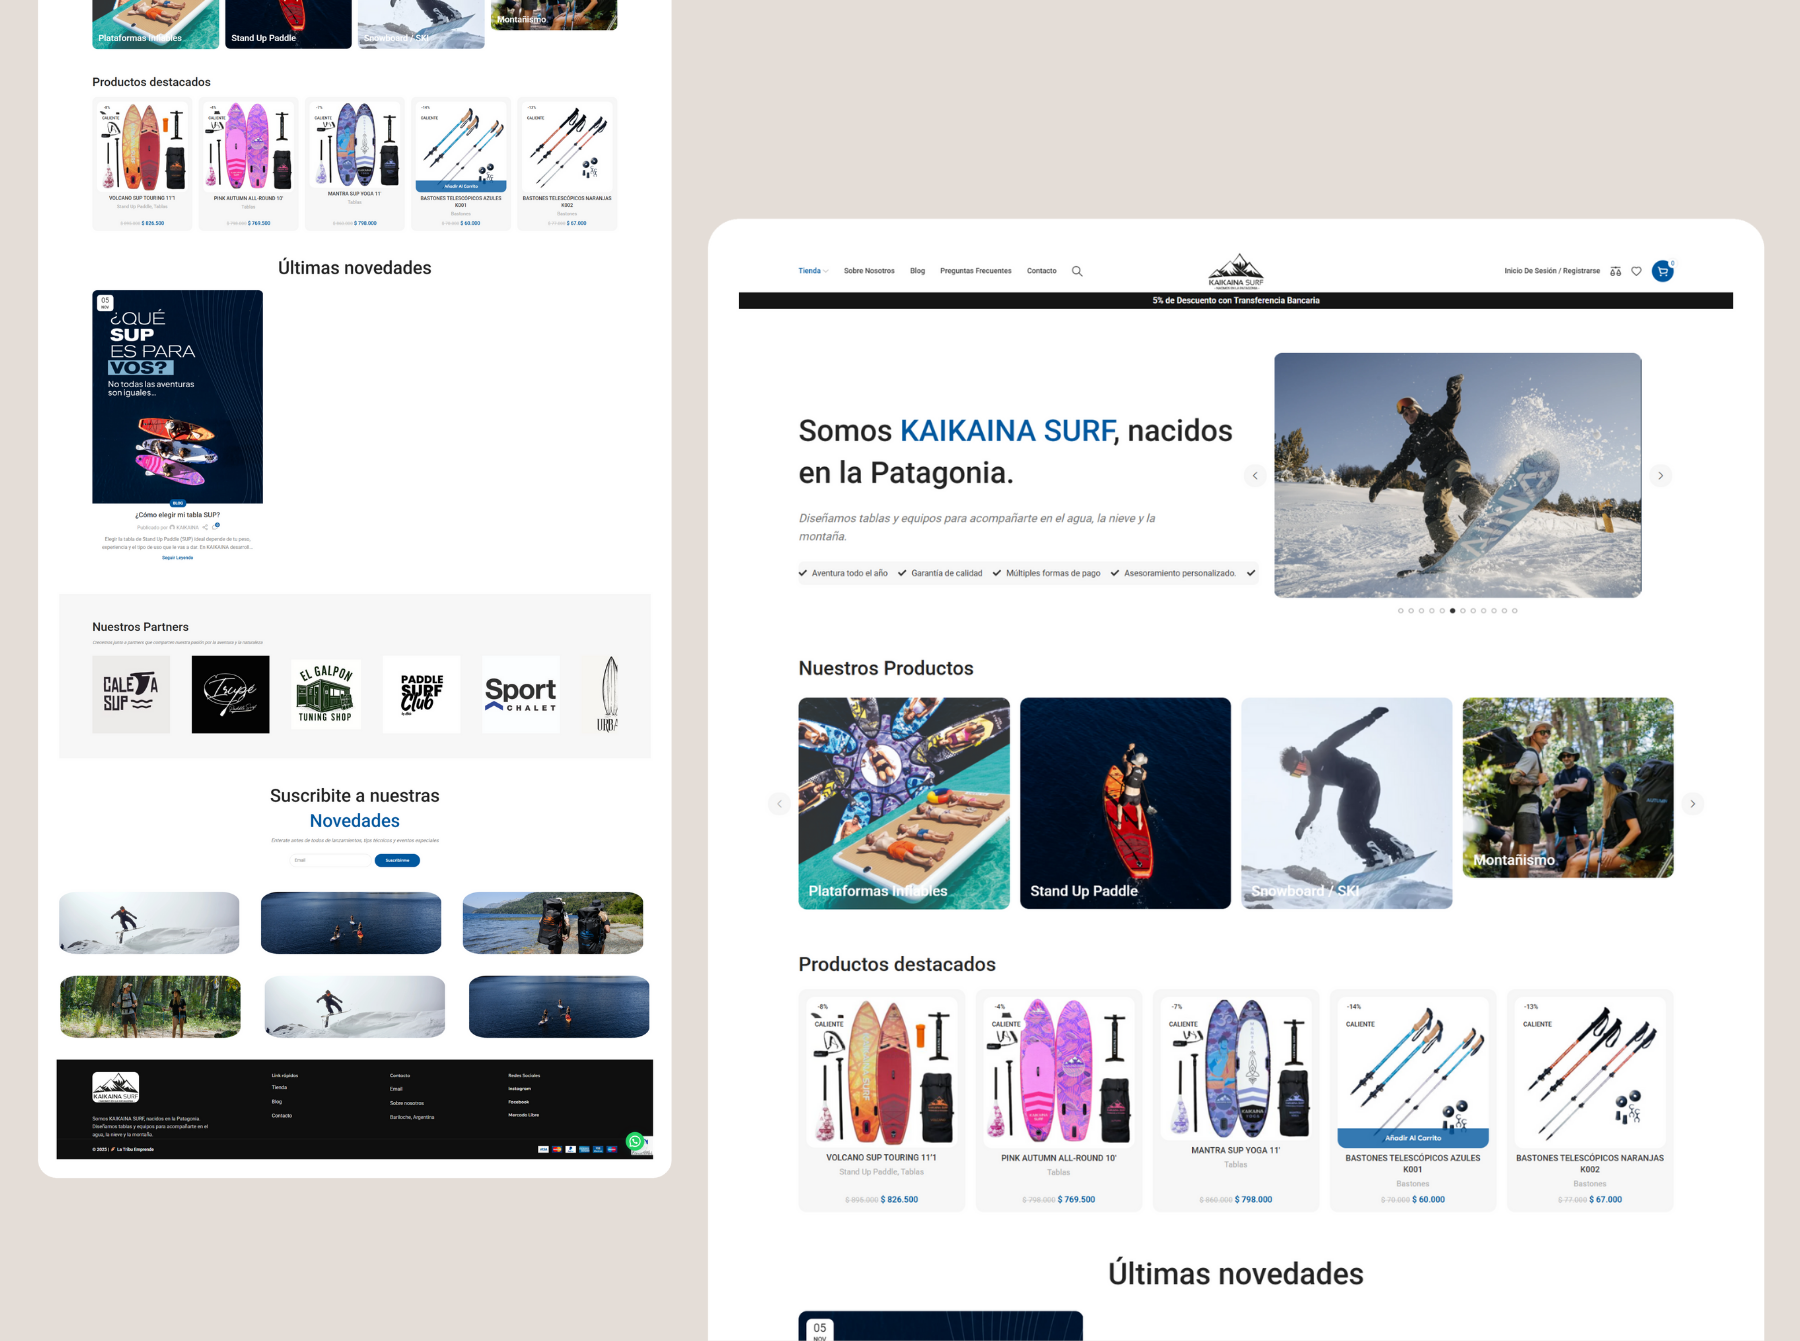This screenshot has height=1341, width=1800.
Task: Open Preguntas Frecuentes menu item
Action: (975, 271)
